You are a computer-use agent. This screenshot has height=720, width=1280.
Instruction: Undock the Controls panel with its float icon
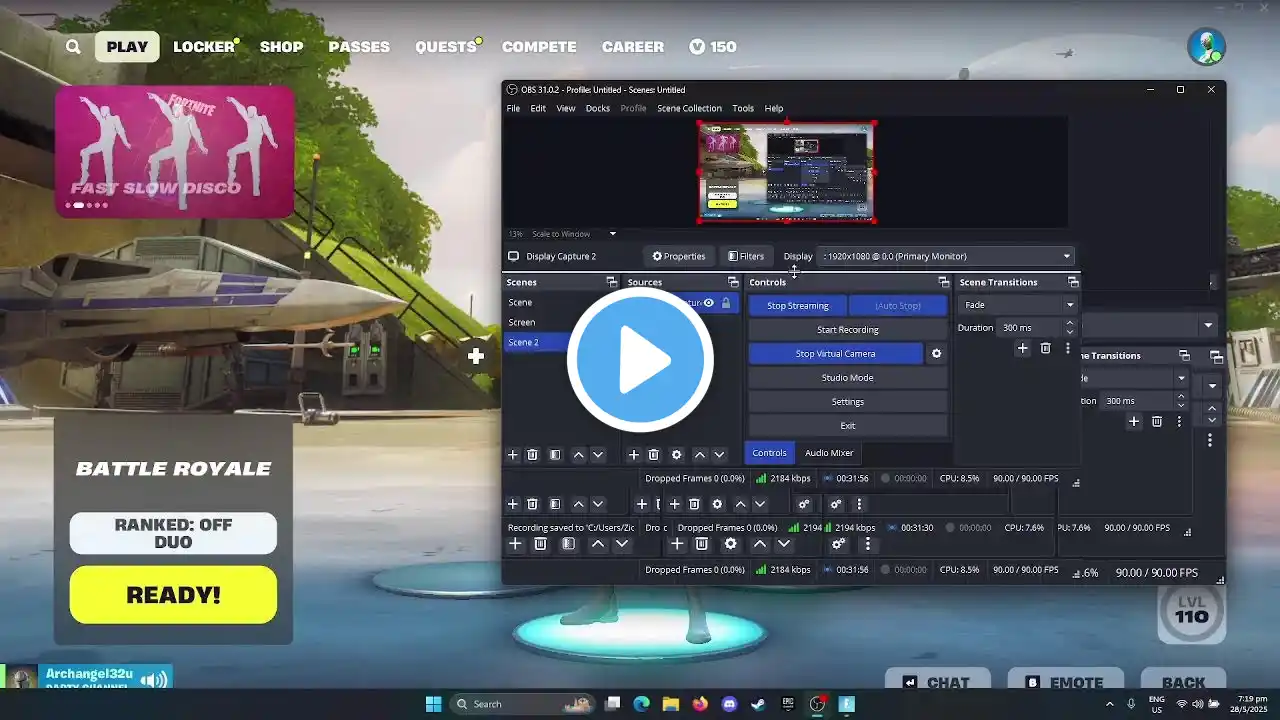pyautogui.click(x=943, y=283)
